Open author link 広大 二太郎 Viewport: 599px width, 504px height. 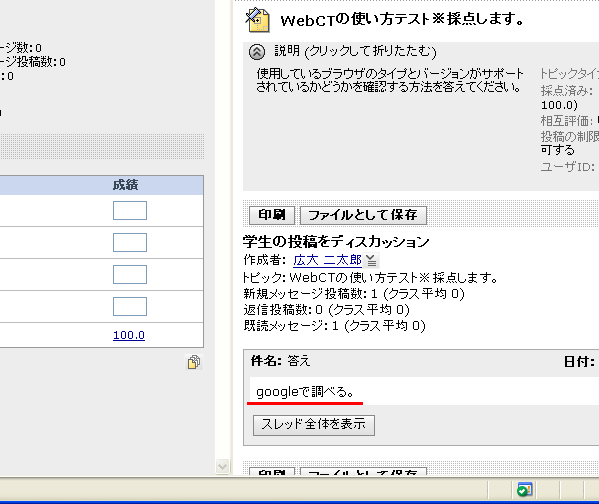point(327,260)
